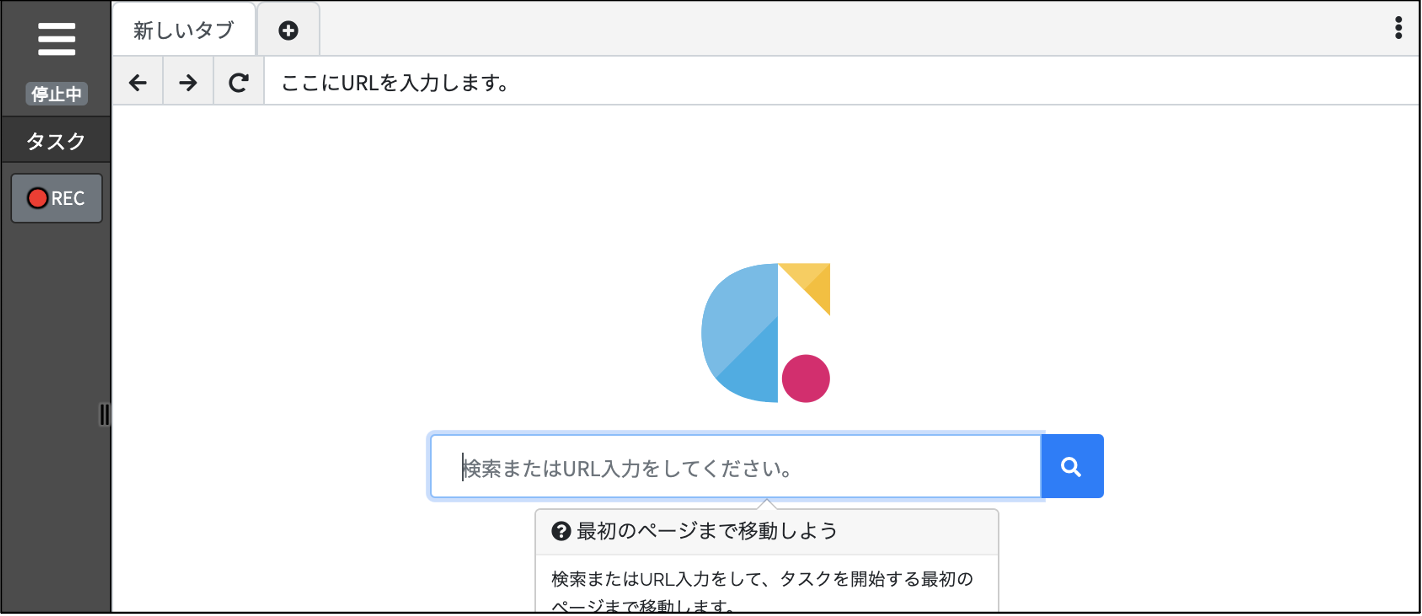
Task: Expand the browser options from the kebab menu
Action: coord(1397,28)
